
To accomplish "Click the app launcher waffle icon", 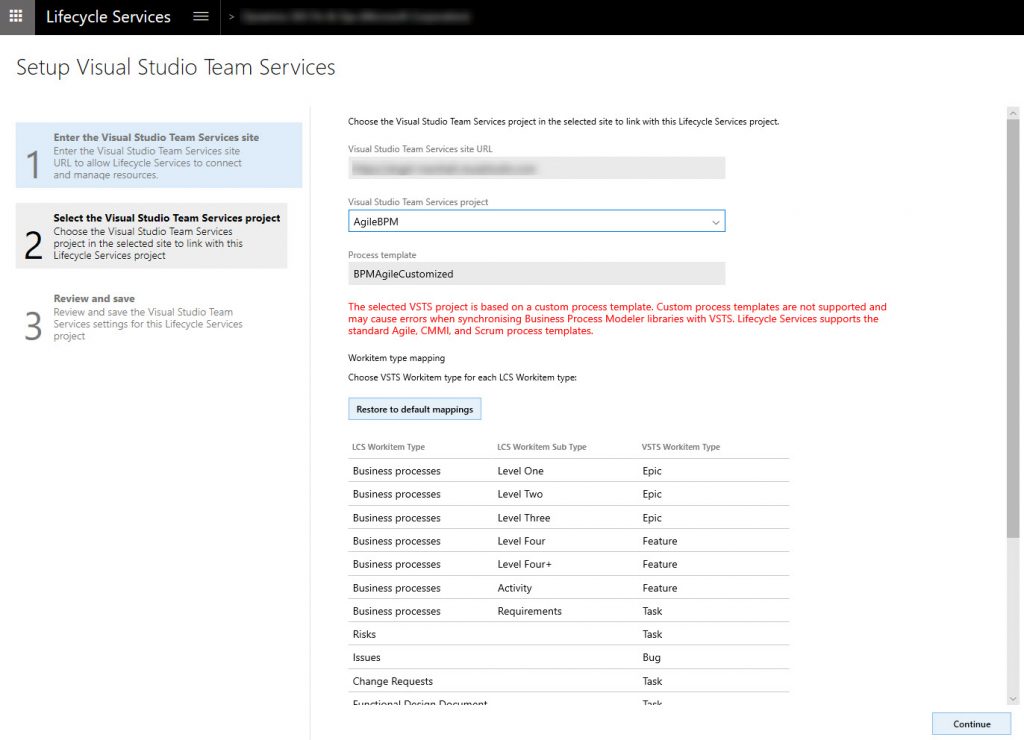I will 16,16.
